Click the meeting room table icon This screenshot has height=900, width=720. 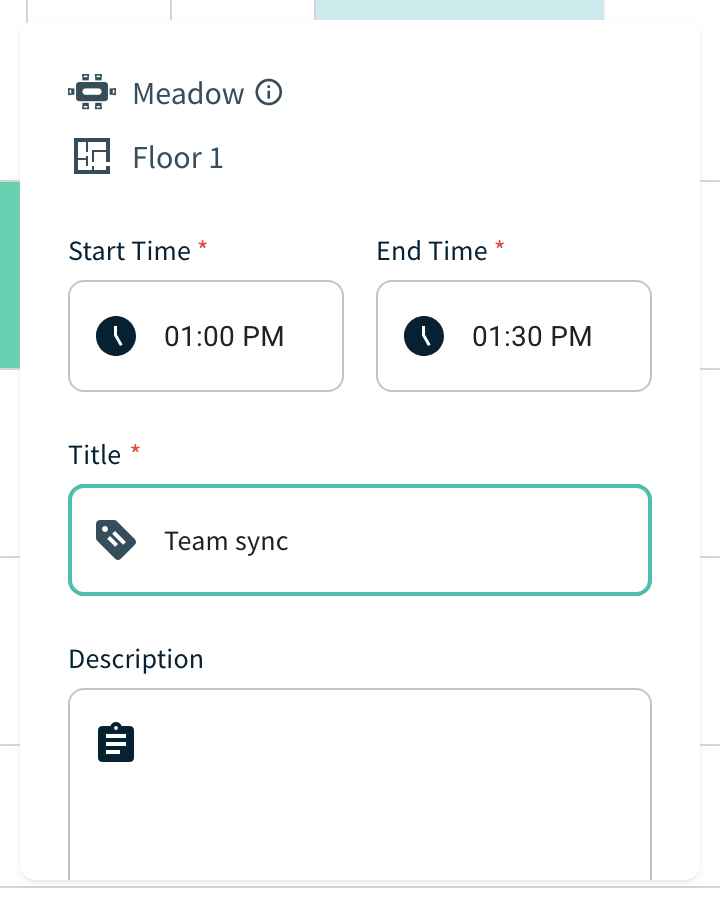point(92,91)
